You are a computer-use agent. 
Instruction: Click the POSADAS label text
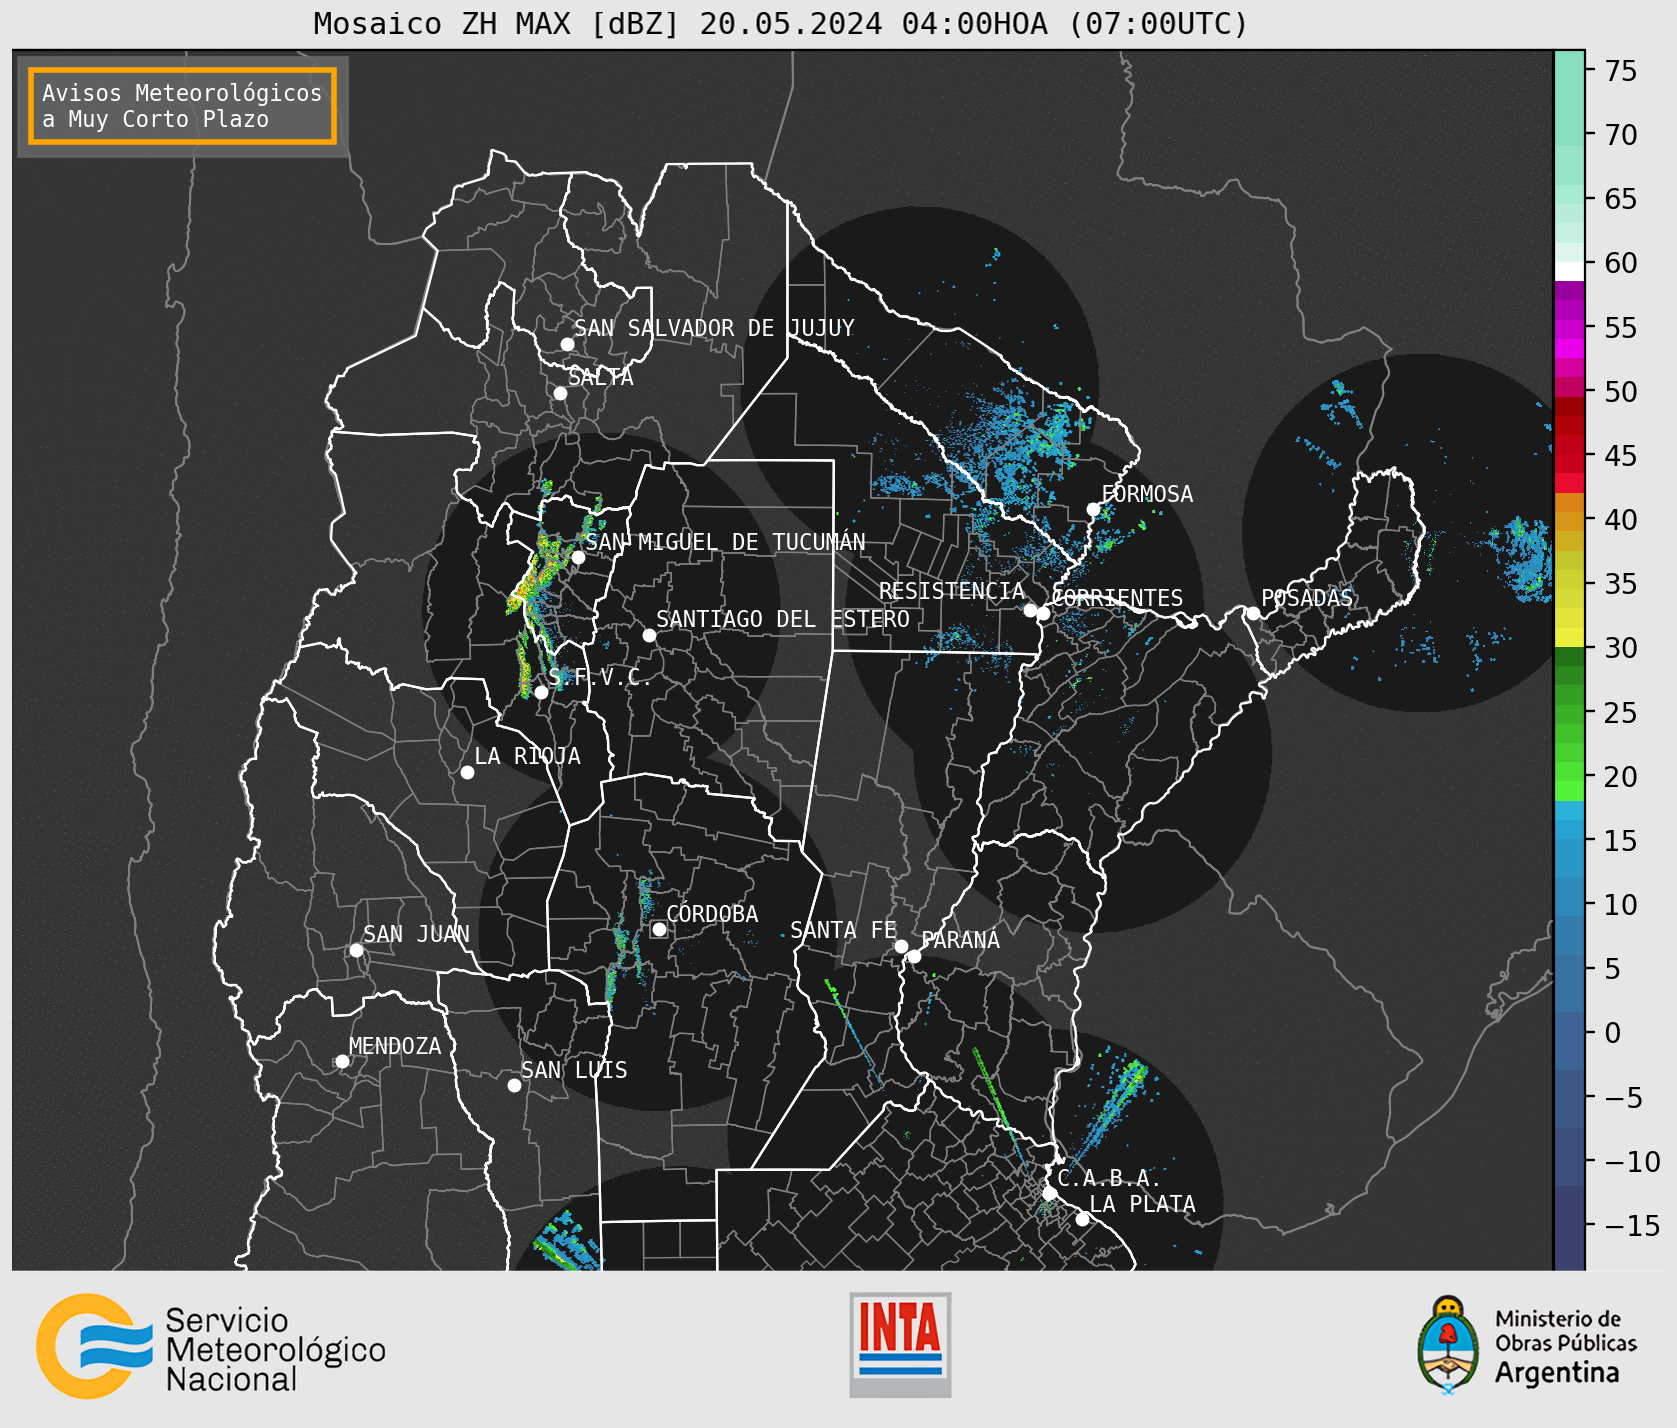pyautogui.click(x=1307, y=598)
